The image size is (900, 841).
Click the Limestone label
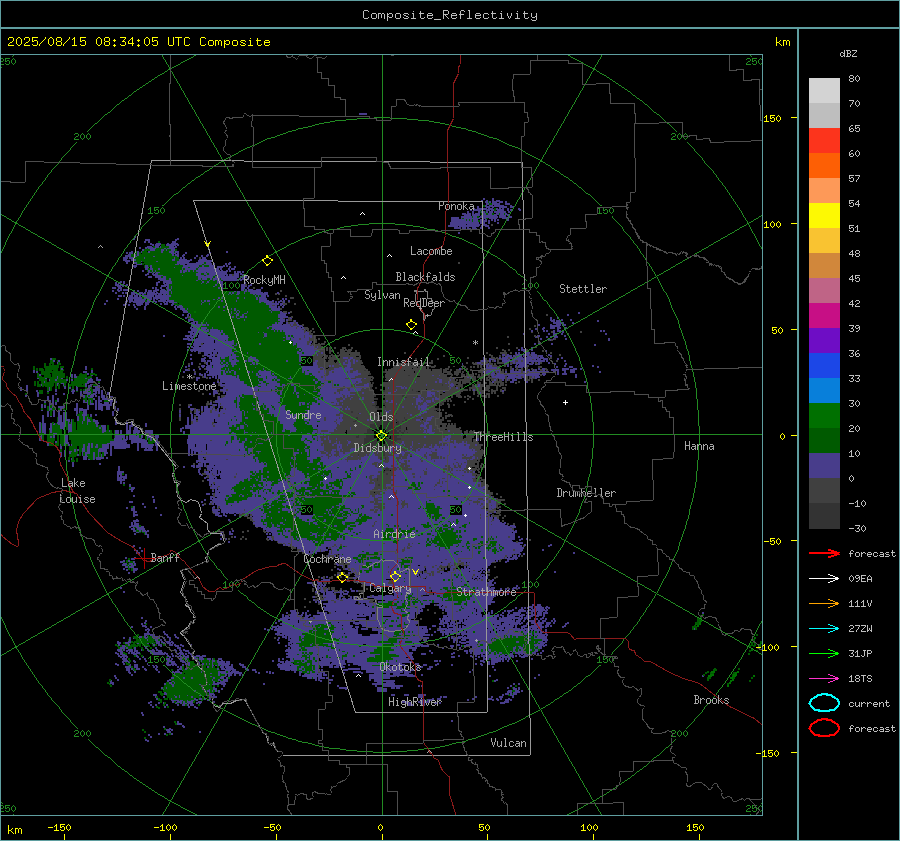click(189, 386)
